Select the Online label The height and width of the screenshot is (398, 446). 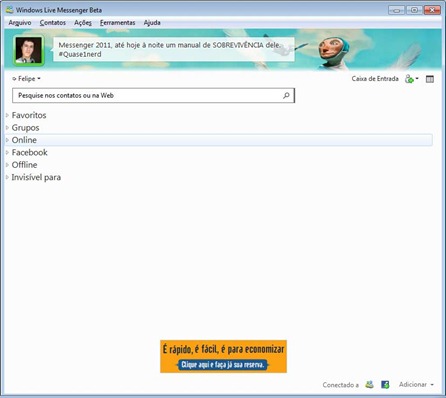click(24, 140)
